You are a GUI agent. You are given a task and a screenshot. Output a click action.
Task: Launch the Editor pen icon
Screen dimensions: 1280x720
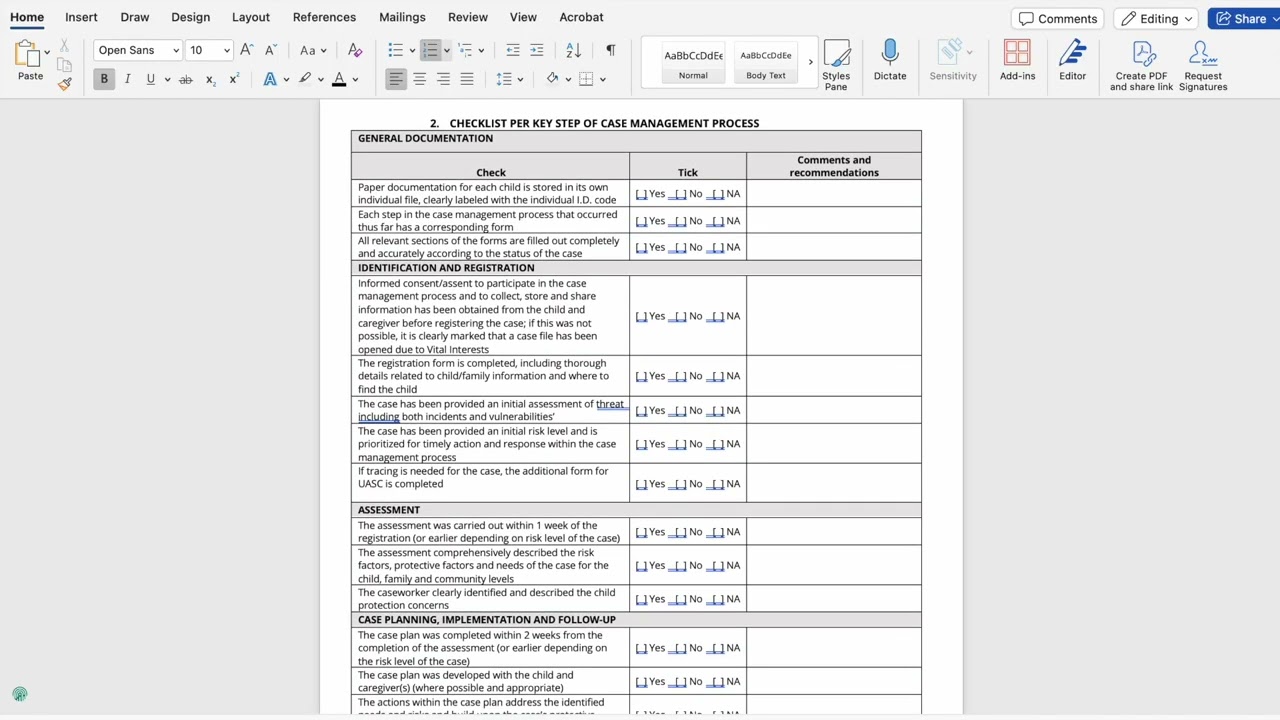coord(1072,60)
